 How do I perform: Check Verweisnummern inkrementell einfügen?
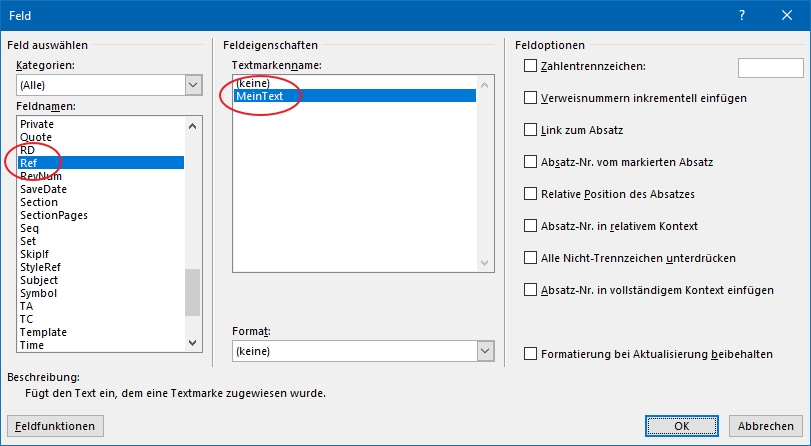(x=530, y=98)
